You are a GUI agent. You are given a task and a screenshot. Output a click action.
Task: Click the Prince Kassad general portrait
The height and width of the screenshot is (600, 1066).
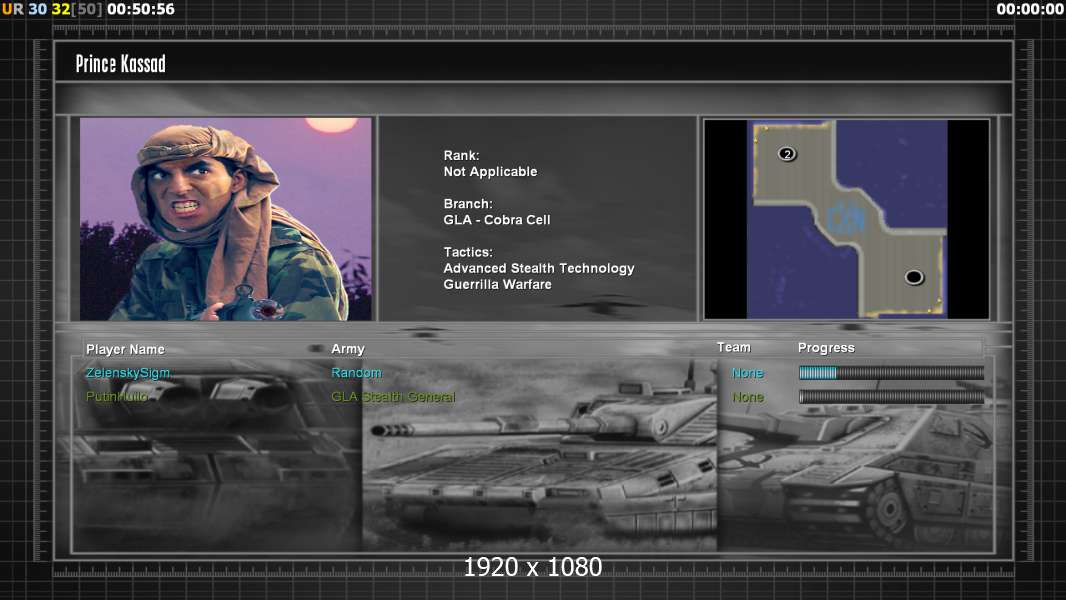tap(226, 219)
